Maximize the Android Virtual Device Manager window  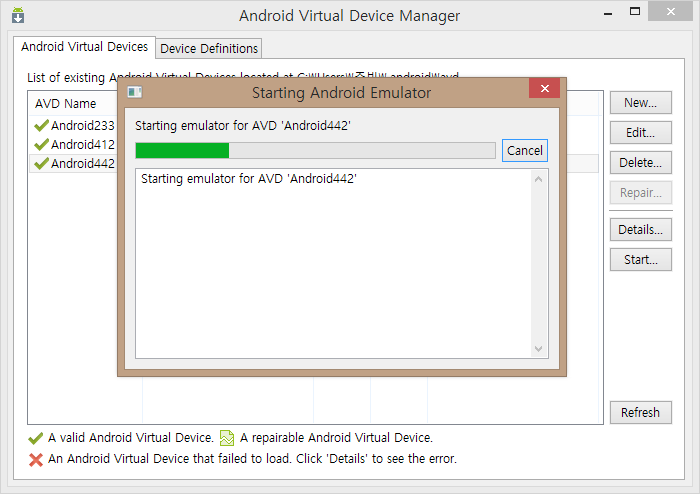tap(634, 12)
